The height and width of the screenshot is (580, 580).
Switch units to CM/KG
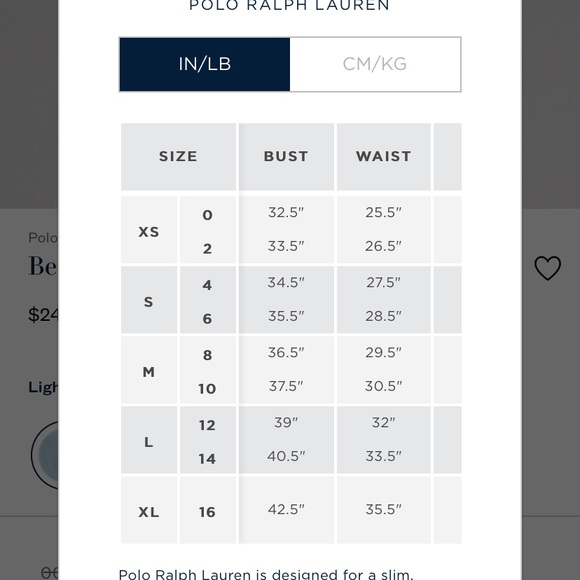click(x=375, y=64)
